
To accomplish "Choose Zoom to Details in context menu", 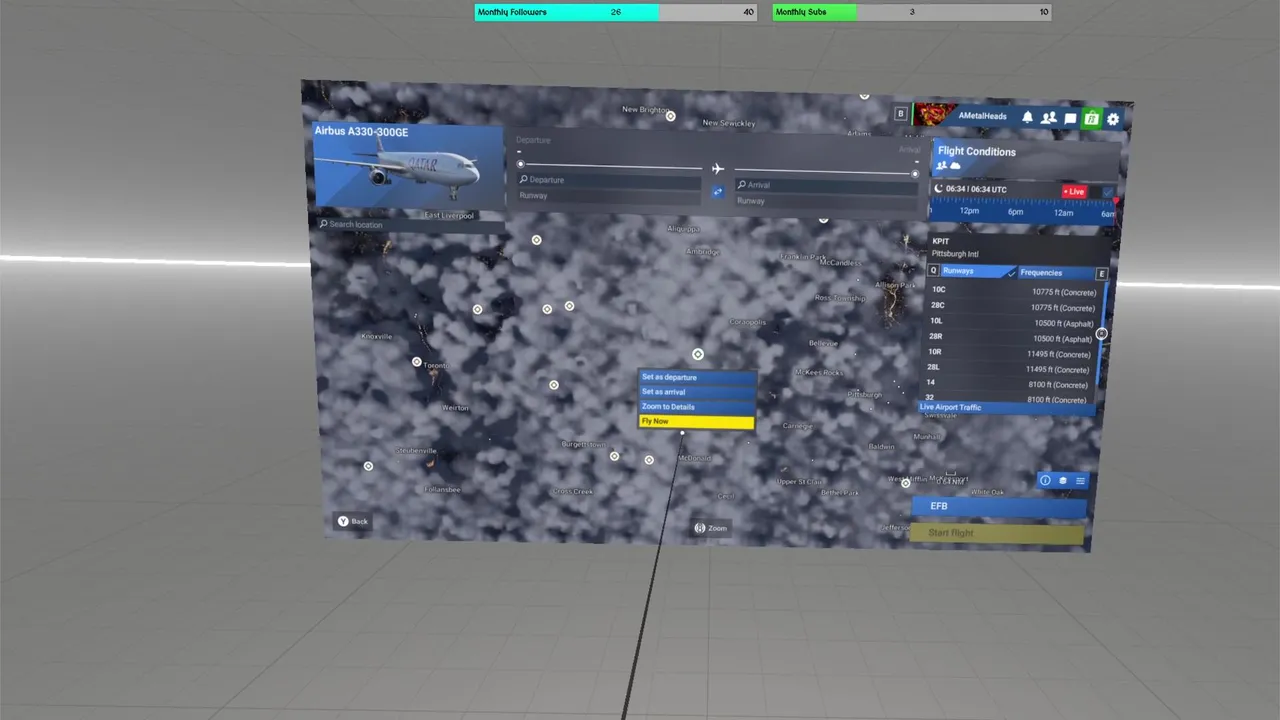I will pyautogui.click(x=697, y=407).
